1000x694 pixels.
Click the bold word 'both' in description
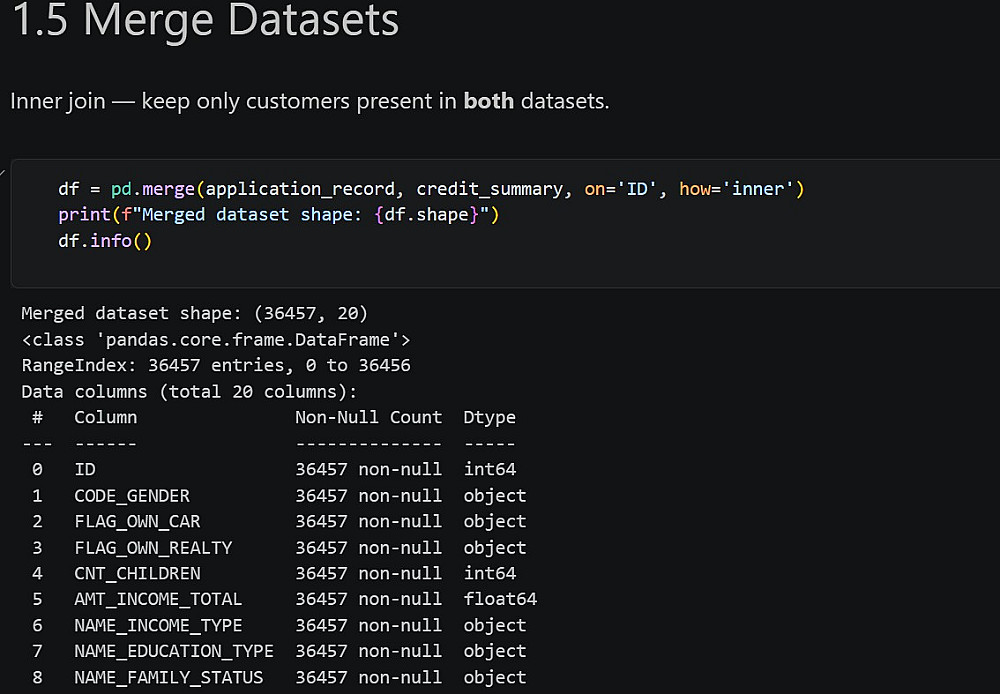point(488,101)
